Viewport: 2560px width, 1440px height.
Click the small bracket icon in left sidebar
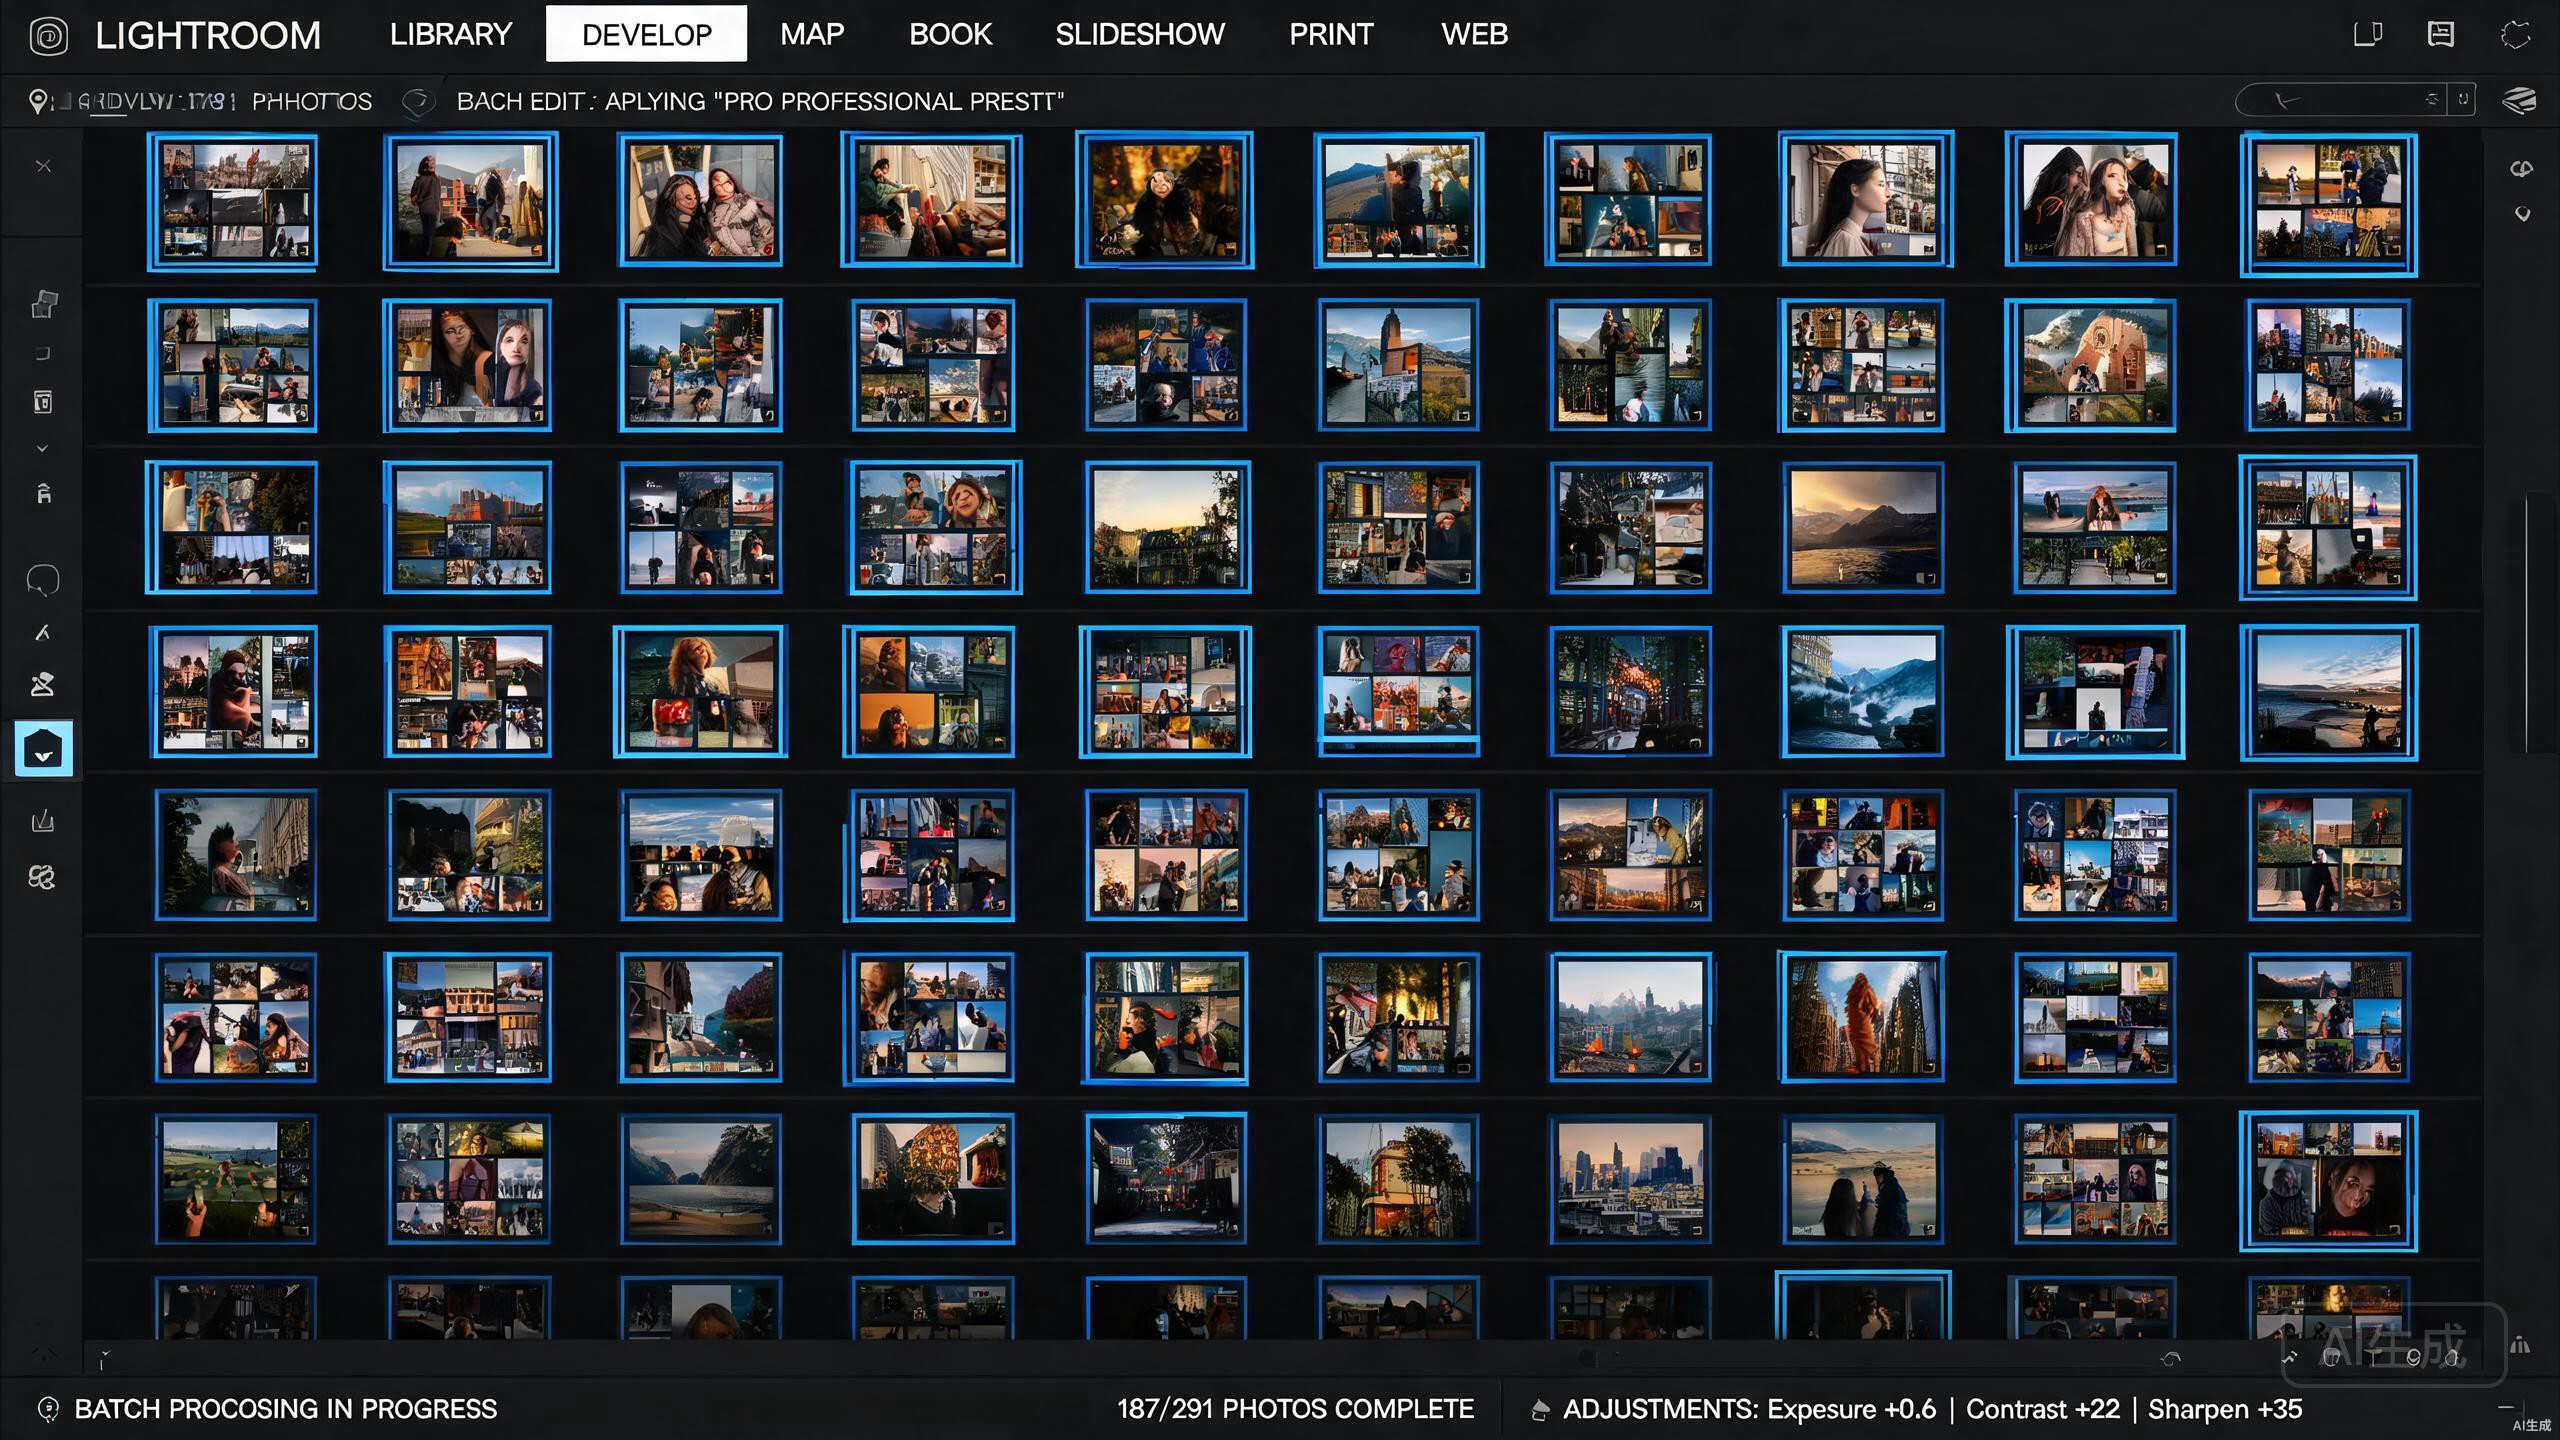pyautogui.click(x=42, y=353)
